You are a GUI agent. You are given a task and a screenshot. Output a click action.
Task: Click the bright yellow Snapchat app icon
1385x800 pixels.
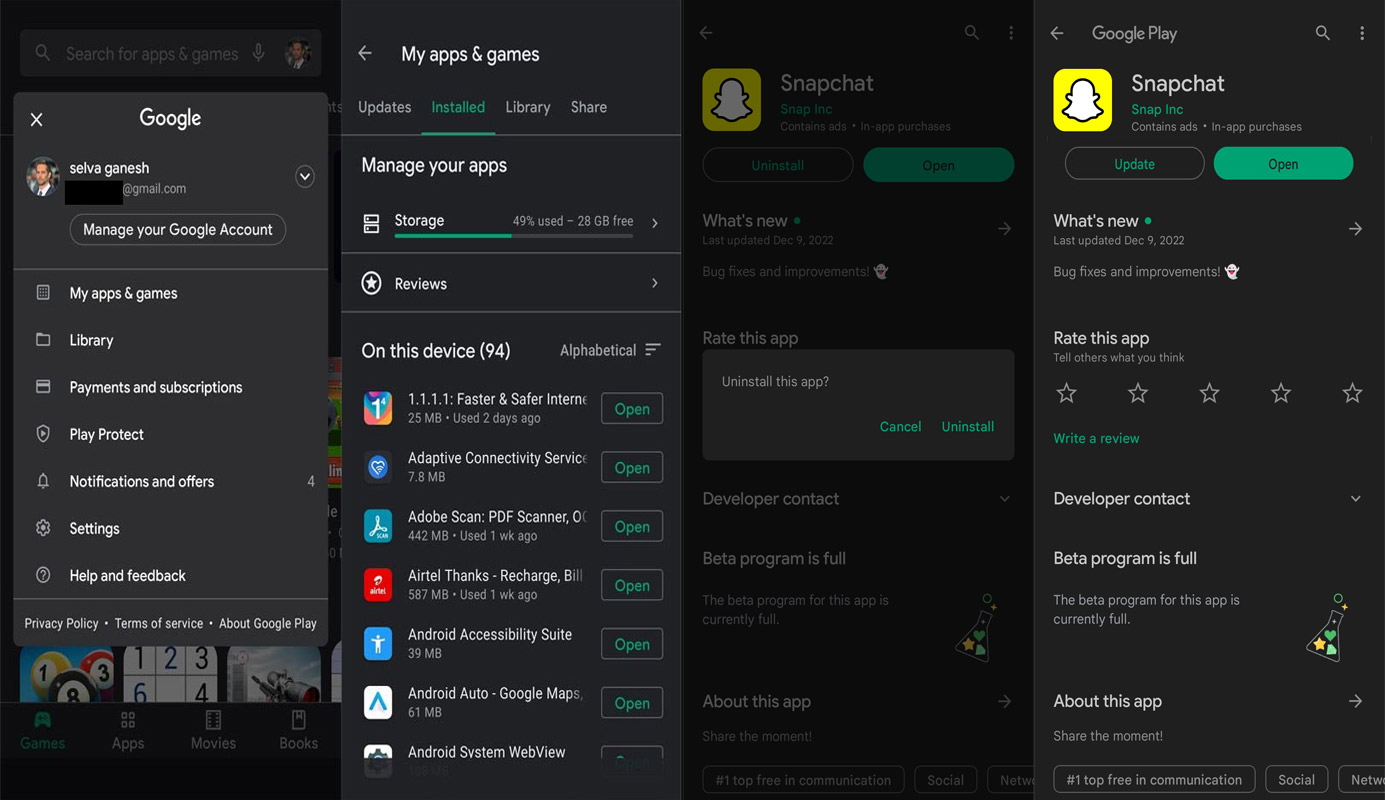pyautogui.click(x=1083, y=100)
